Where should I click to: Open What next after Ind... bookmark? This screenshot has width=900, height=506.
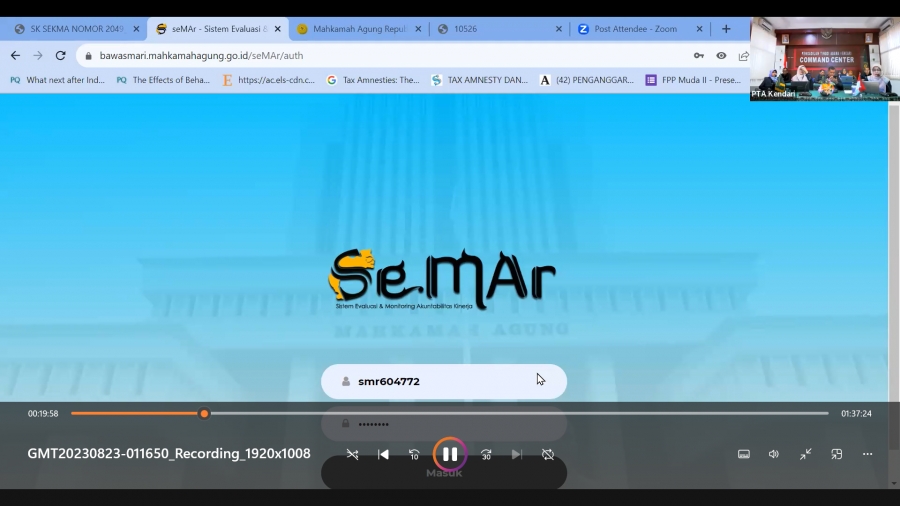pos(57,80)
